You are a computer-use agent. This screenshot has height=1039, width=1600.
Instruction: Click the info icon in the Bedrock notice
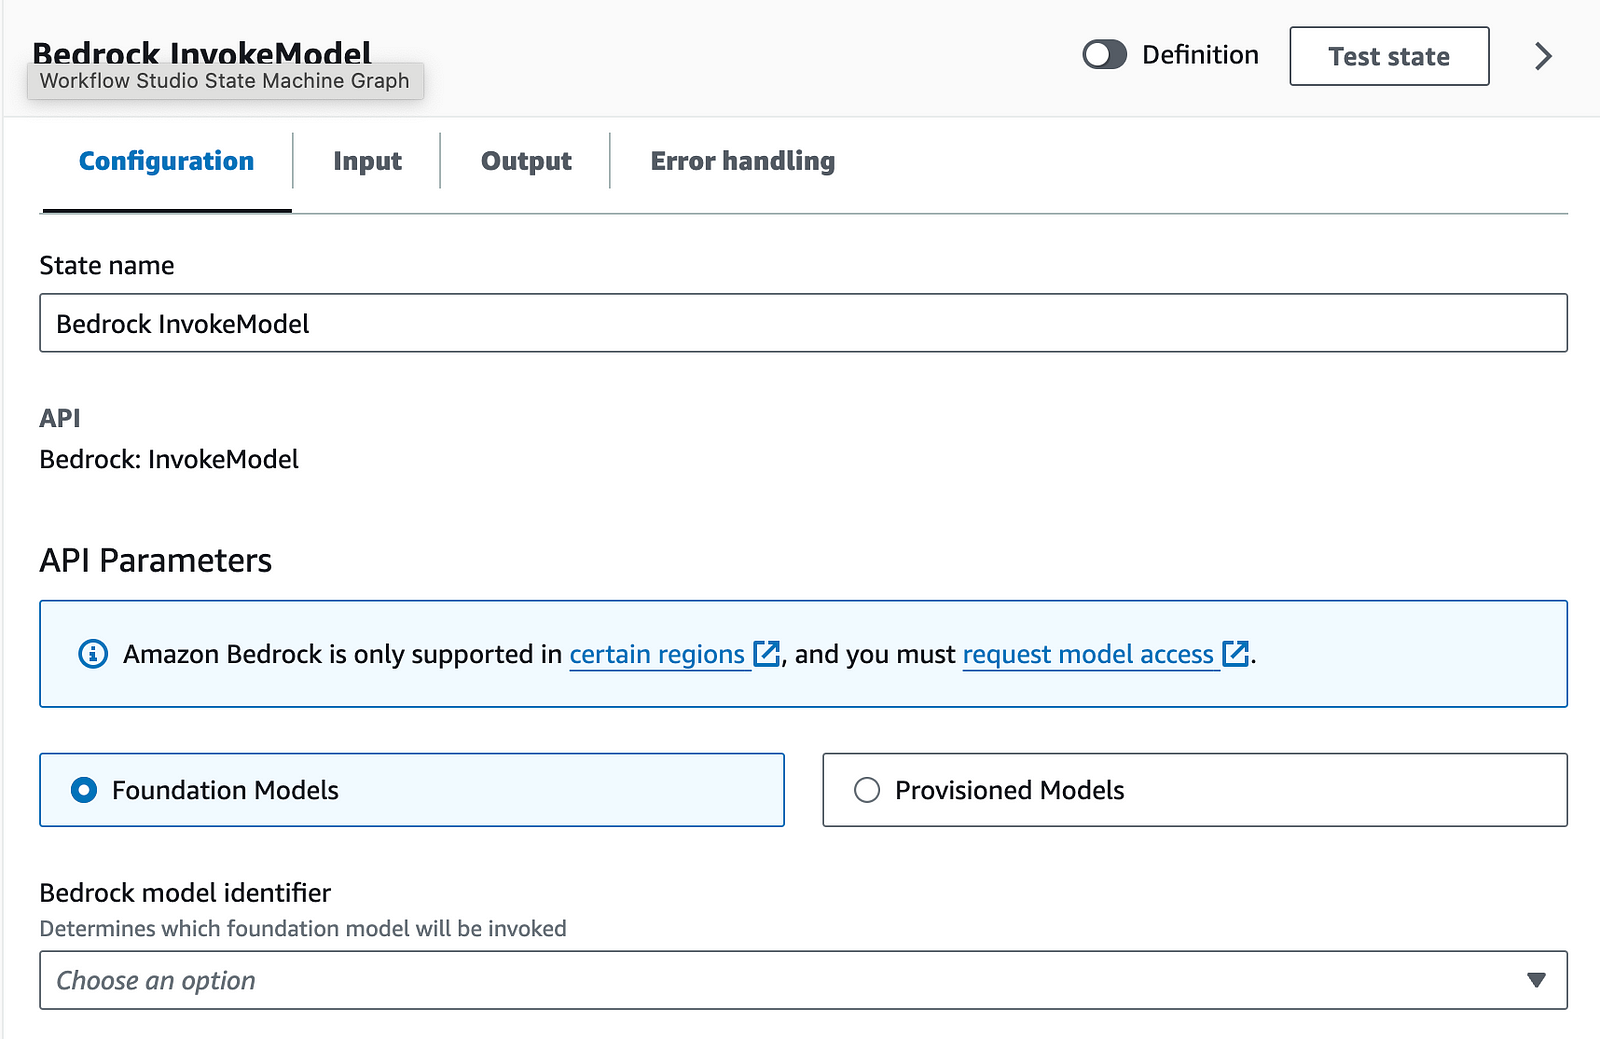93,654
